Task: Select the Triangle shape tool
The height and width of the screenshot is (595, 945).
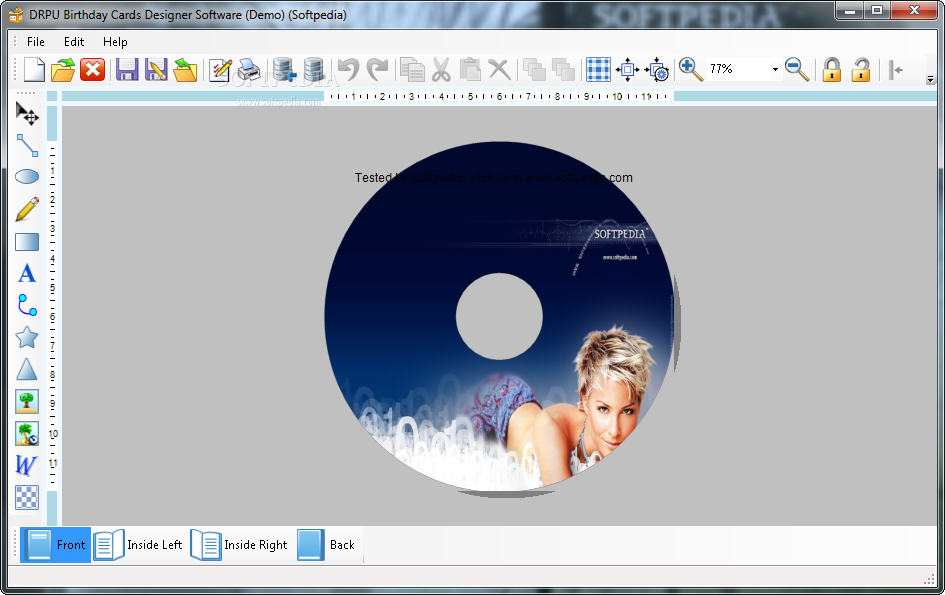Action: [27, 369]
